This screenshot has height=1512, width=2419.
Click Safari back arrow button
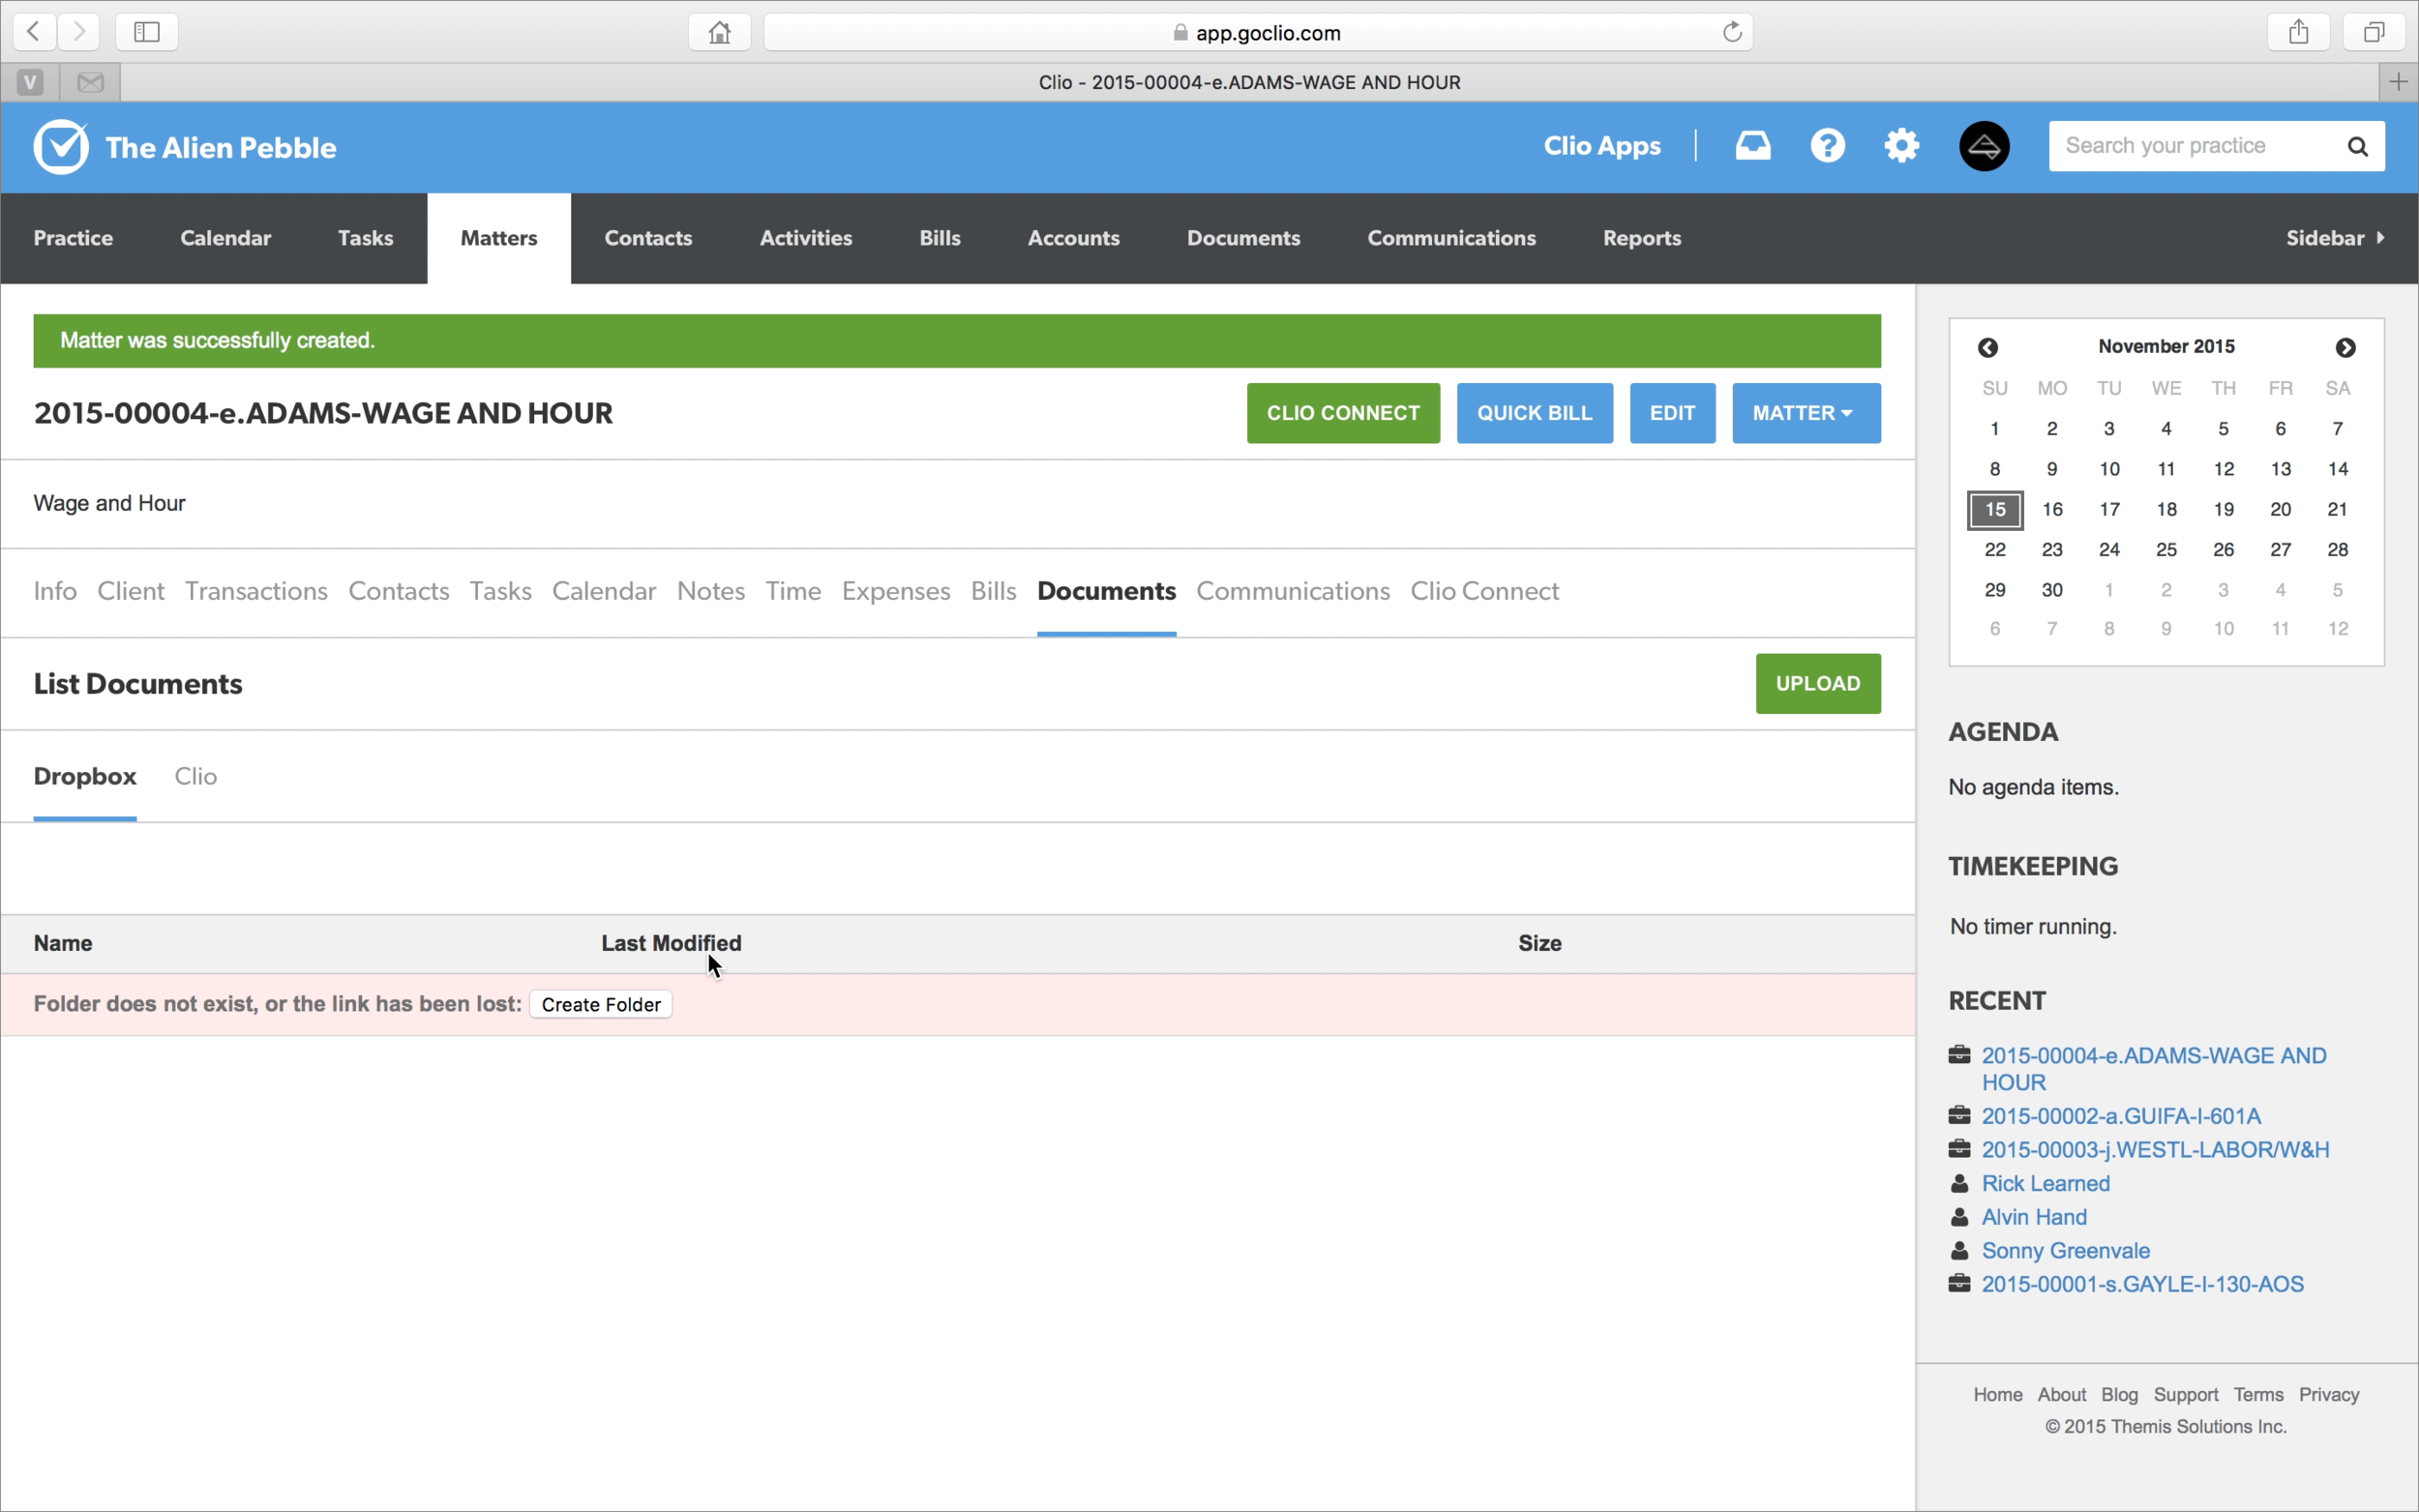(33, 31)
